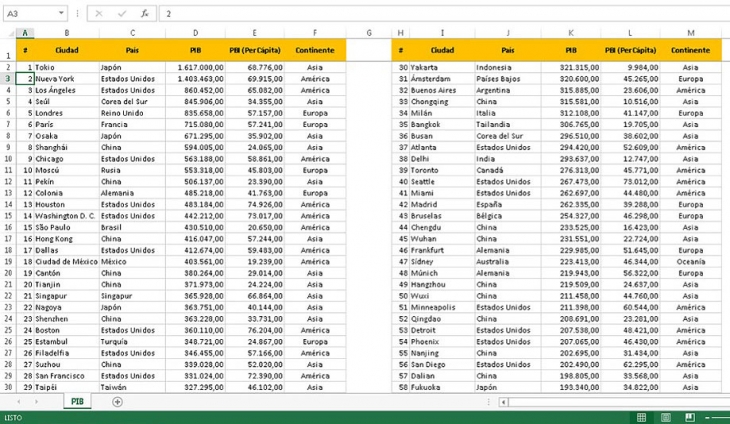Select row 25 header
730x424 pixels.
[8, 330]
